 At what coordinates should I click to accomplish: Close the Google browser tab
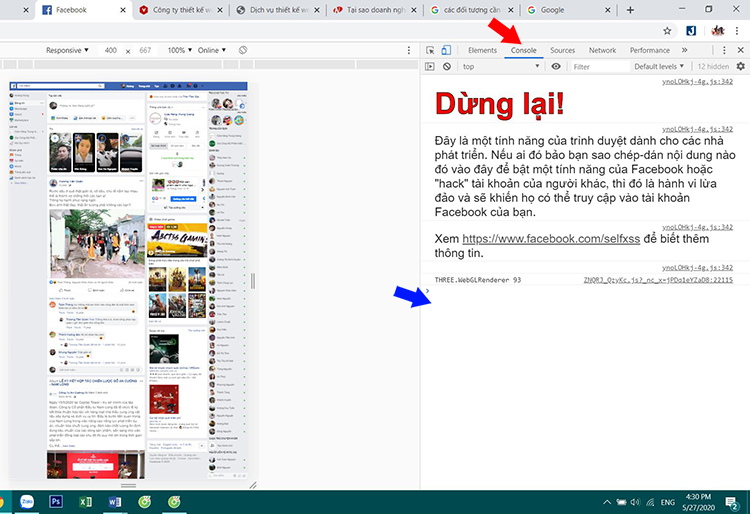[x=607, y=10]
